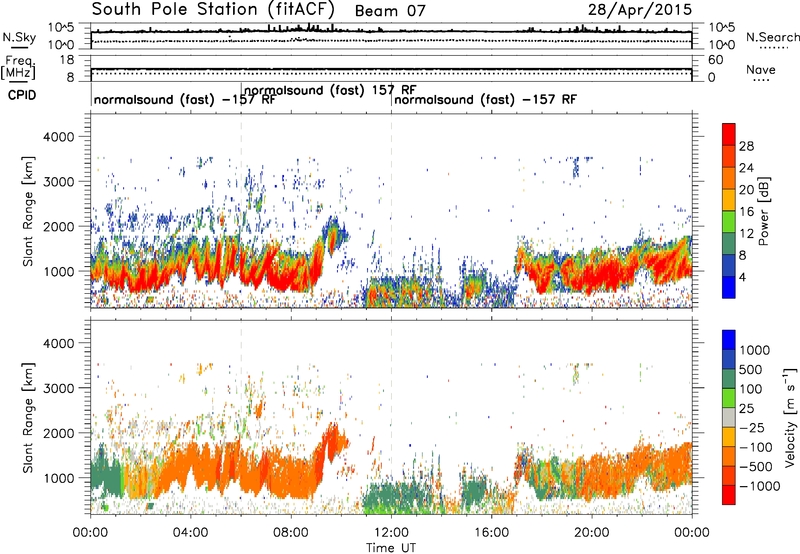
Task: Select the Time UT axis title
Action: pyautogui.click(x=391, y=548)
